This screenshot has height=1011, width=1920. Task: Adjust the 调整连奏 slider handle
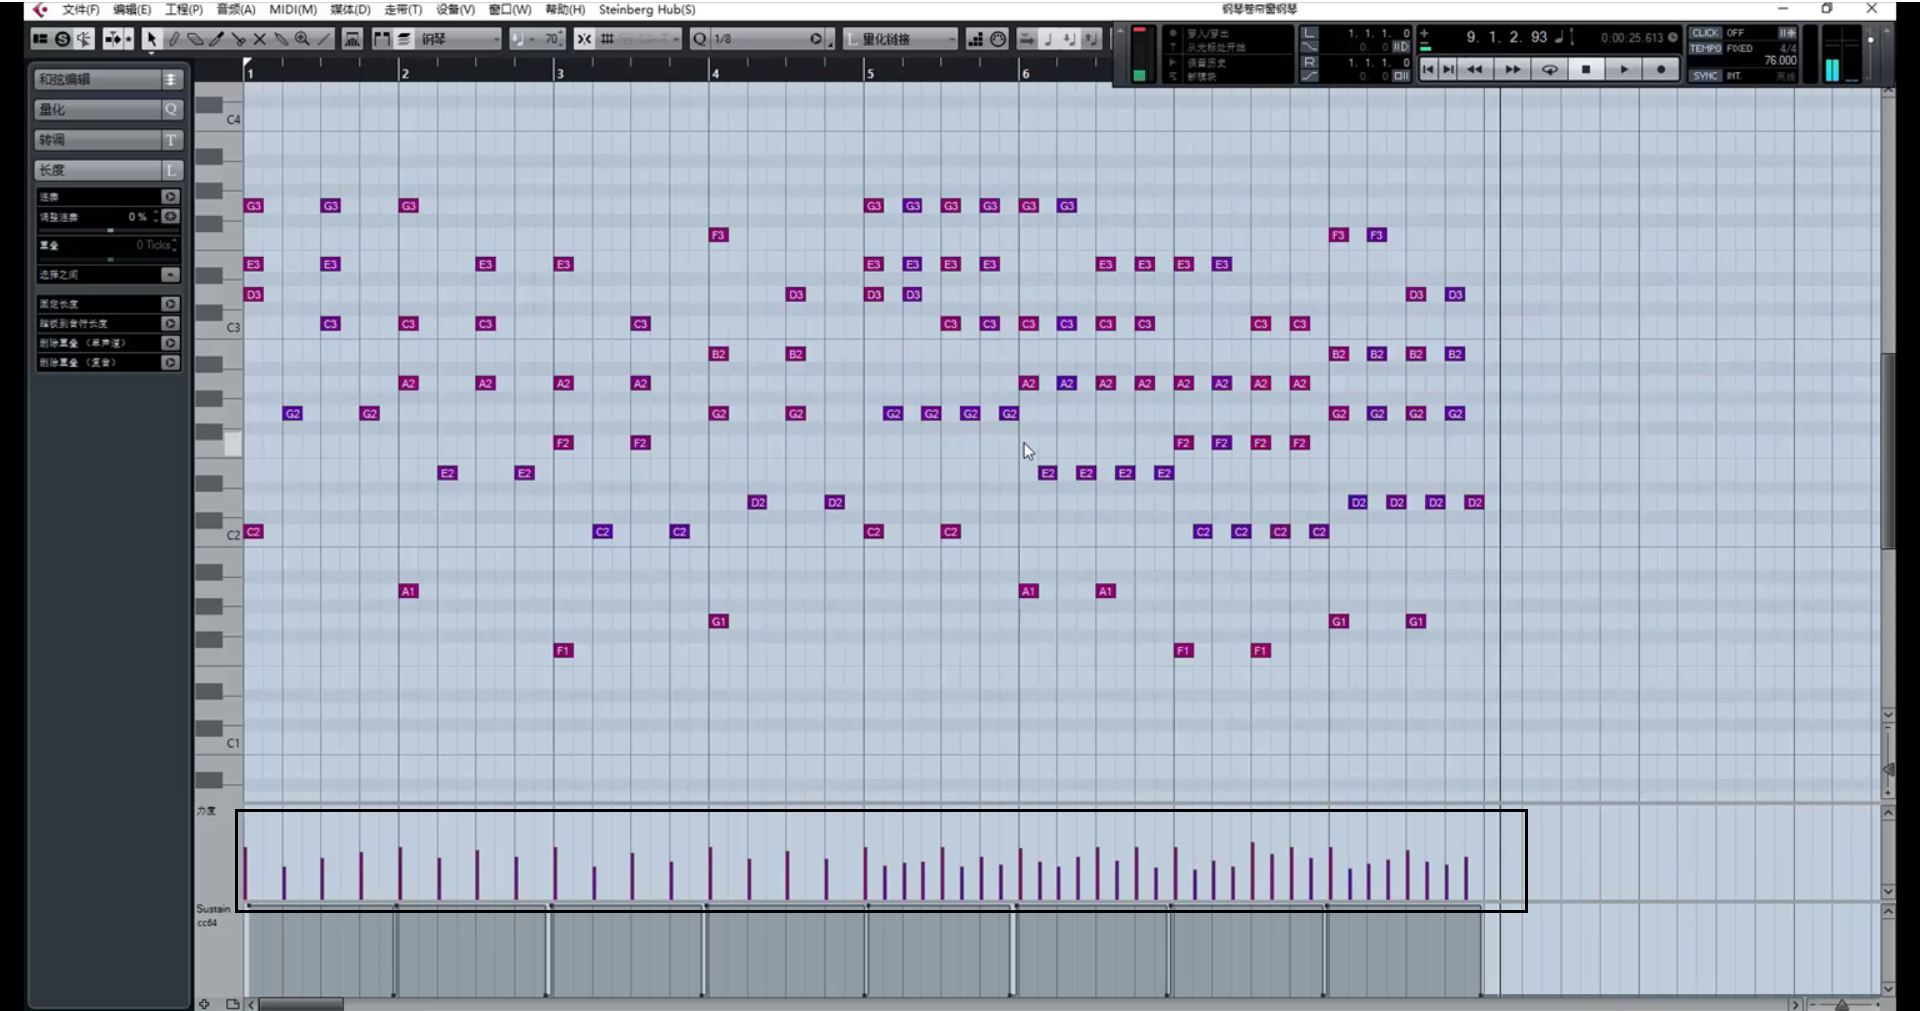(x=110, y=230)
